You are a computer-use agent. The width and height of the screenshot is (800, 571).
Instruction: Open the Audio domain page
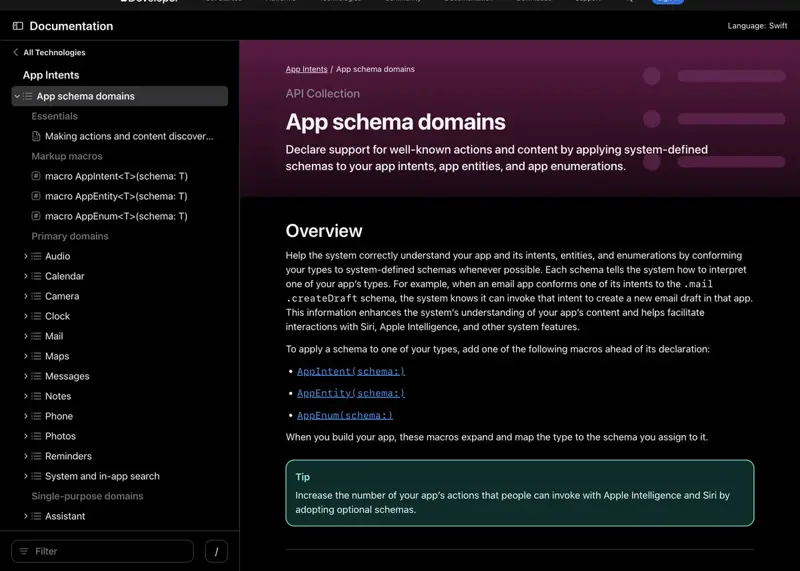[x=57, y=256]
